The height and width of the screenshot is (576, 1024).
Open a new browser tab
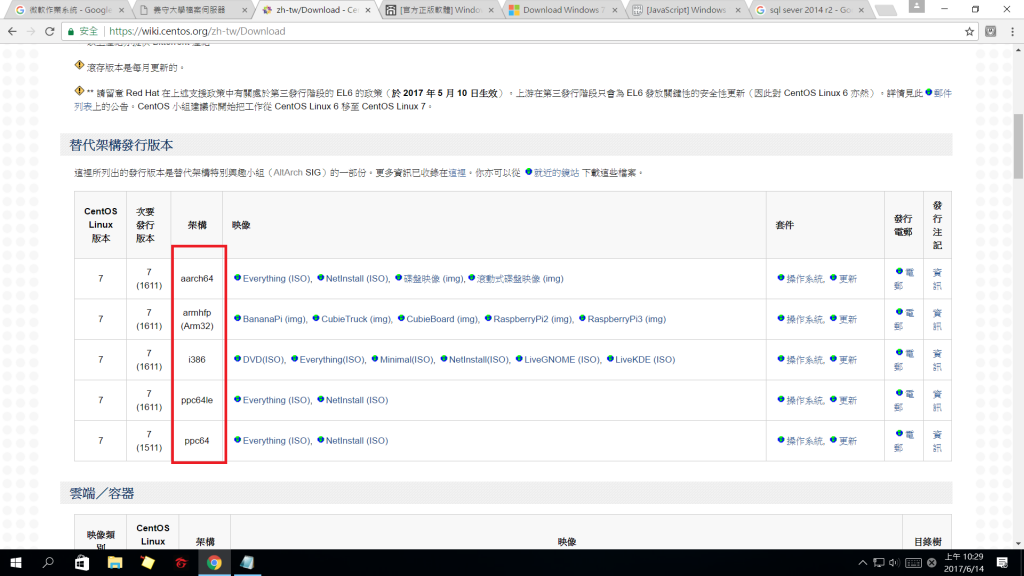(885, 10)
